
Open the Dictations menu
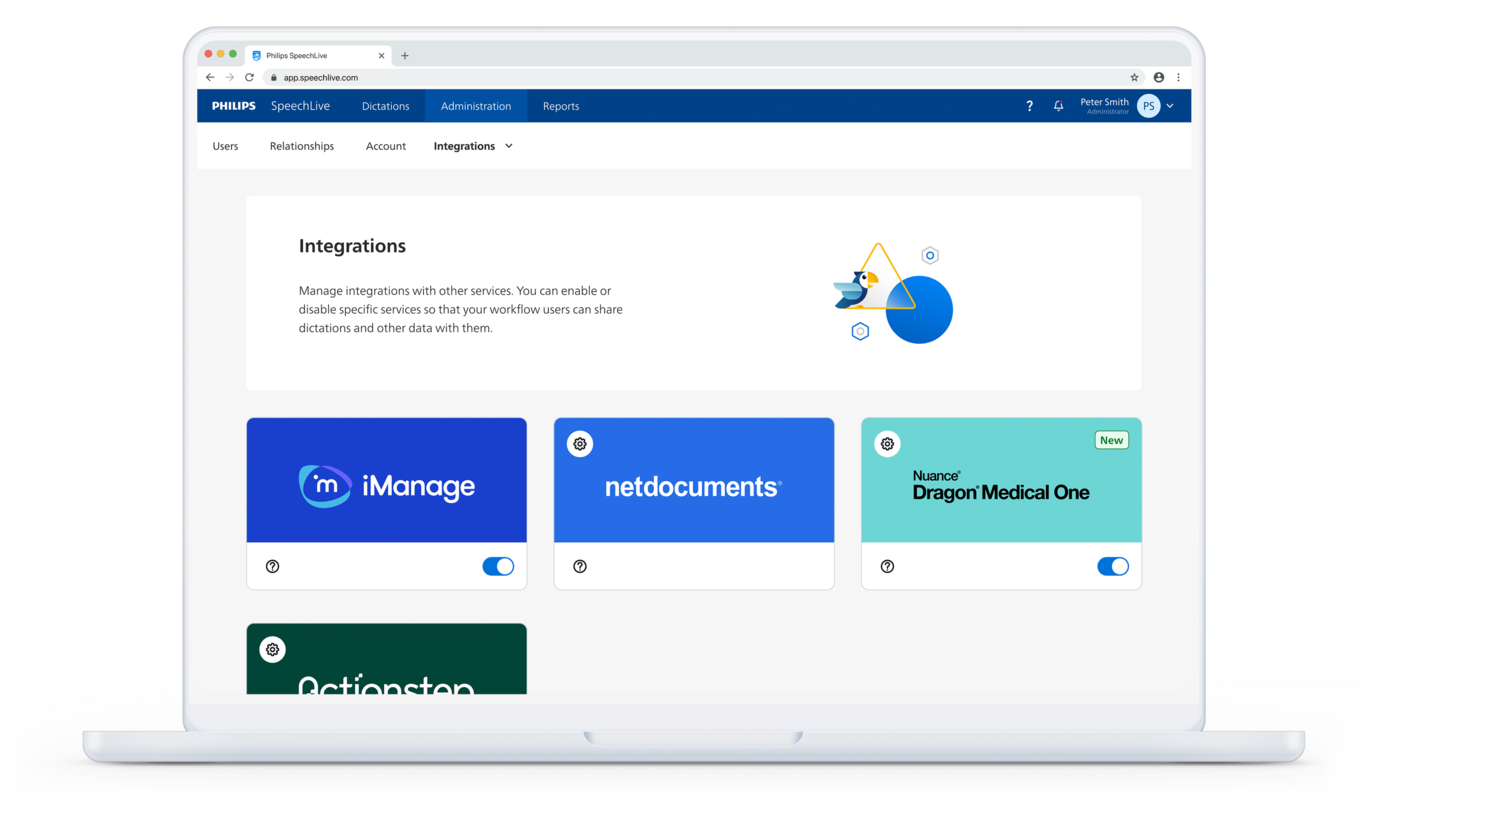pyautogui.click(x=385, y=106)
